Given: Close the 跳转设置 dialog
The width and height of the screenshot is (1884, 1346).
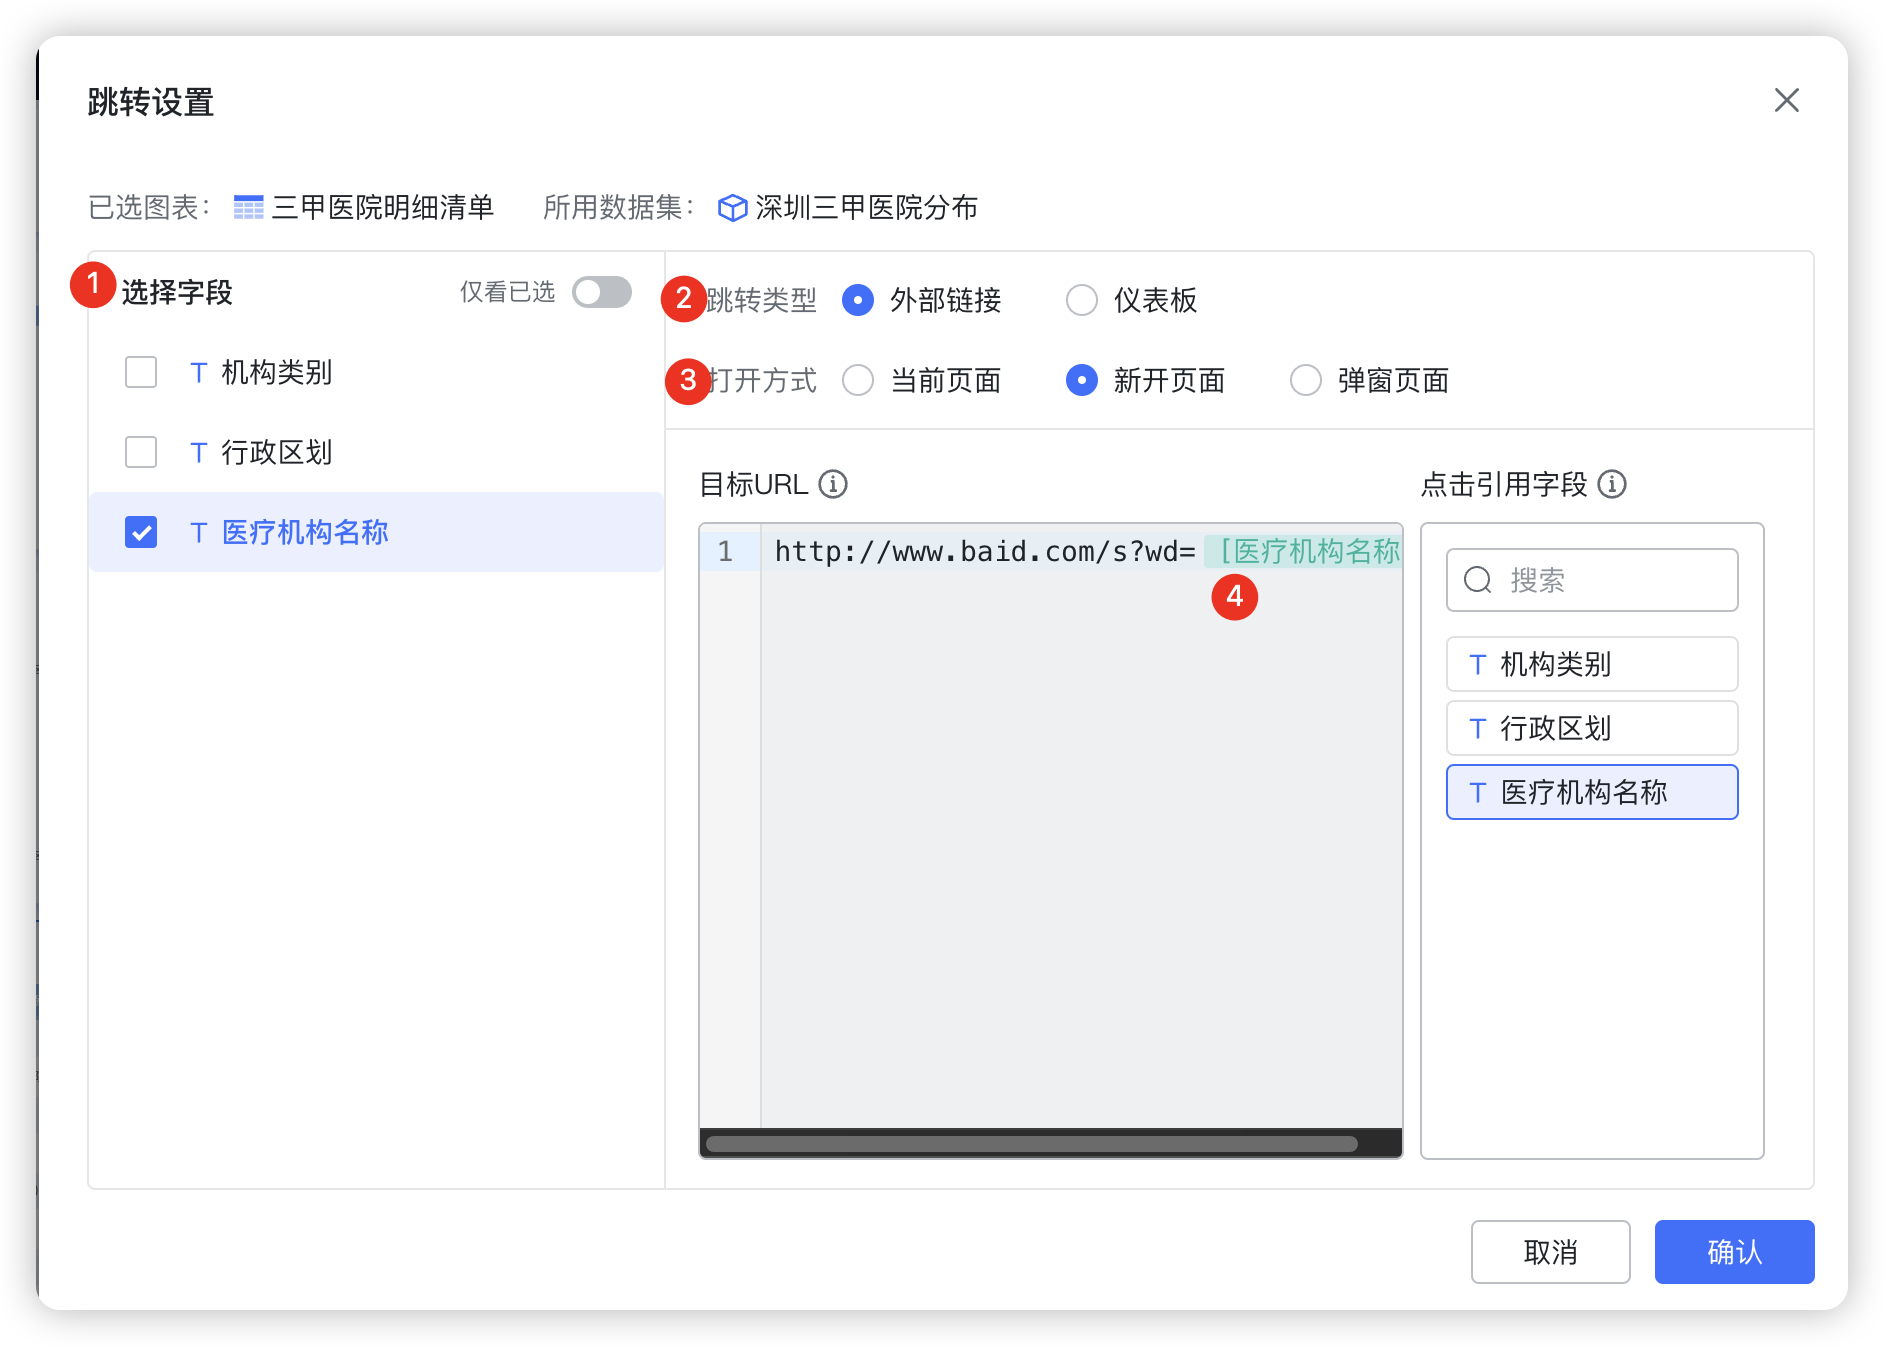Looking at the screenshot, I should pos(1786,100).
